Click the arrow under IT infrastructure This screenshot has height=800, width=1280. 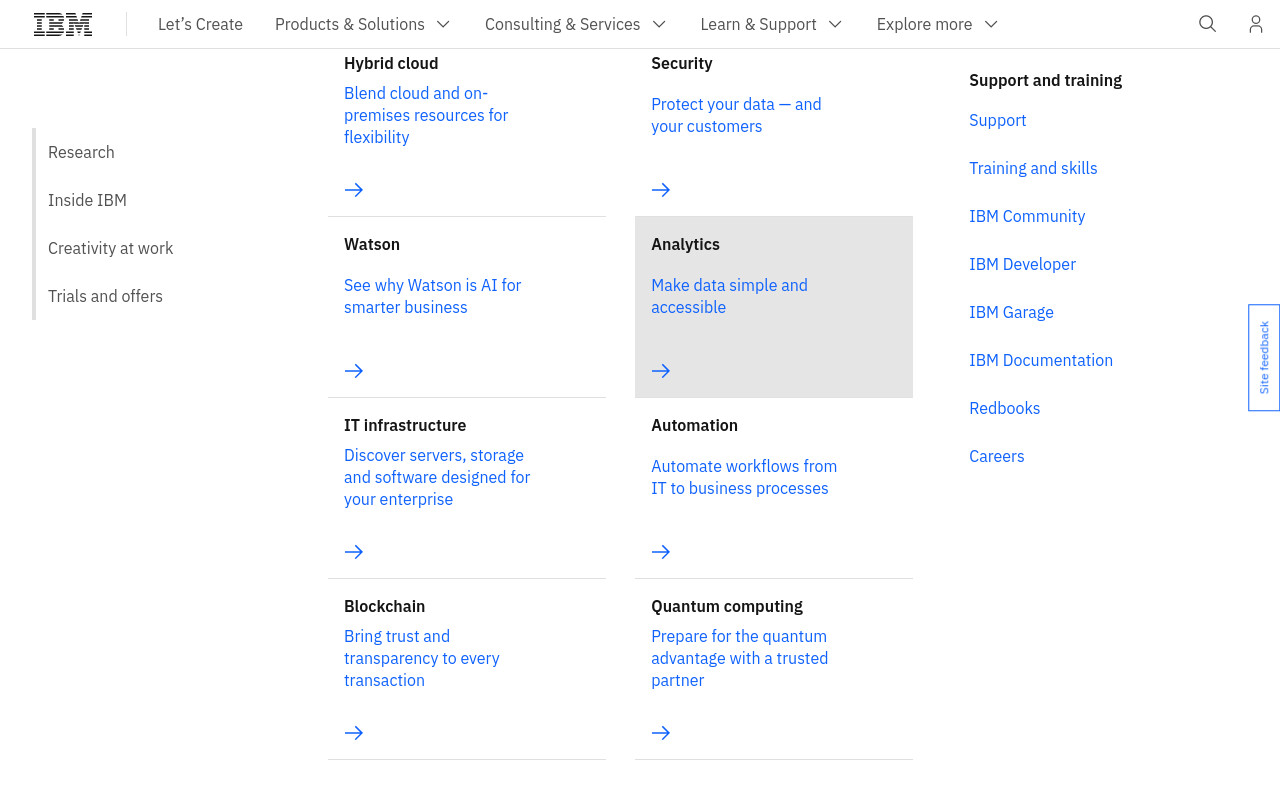point(354,552)
